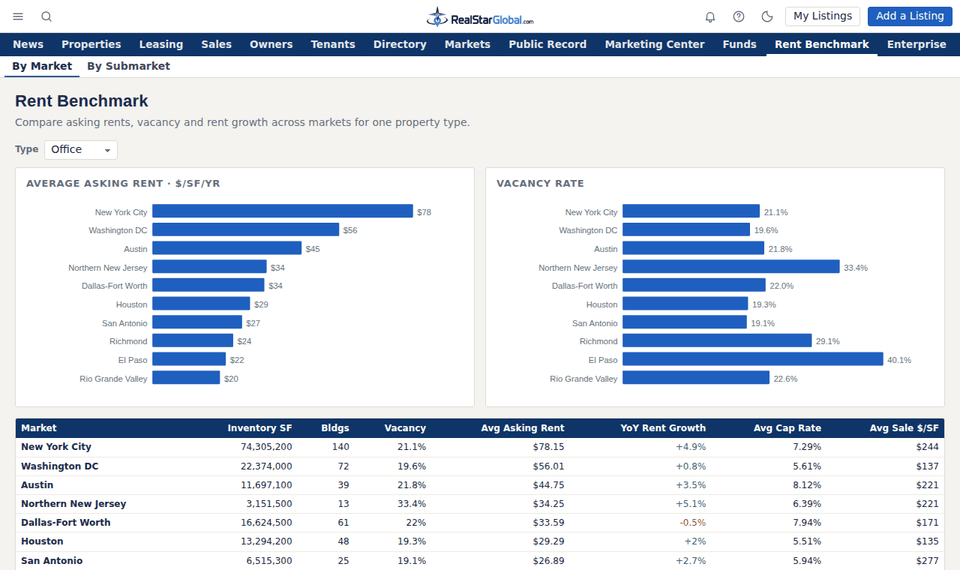Click Add a Listing button
This screenshot has width=960, height=570.
coord(909,16)
